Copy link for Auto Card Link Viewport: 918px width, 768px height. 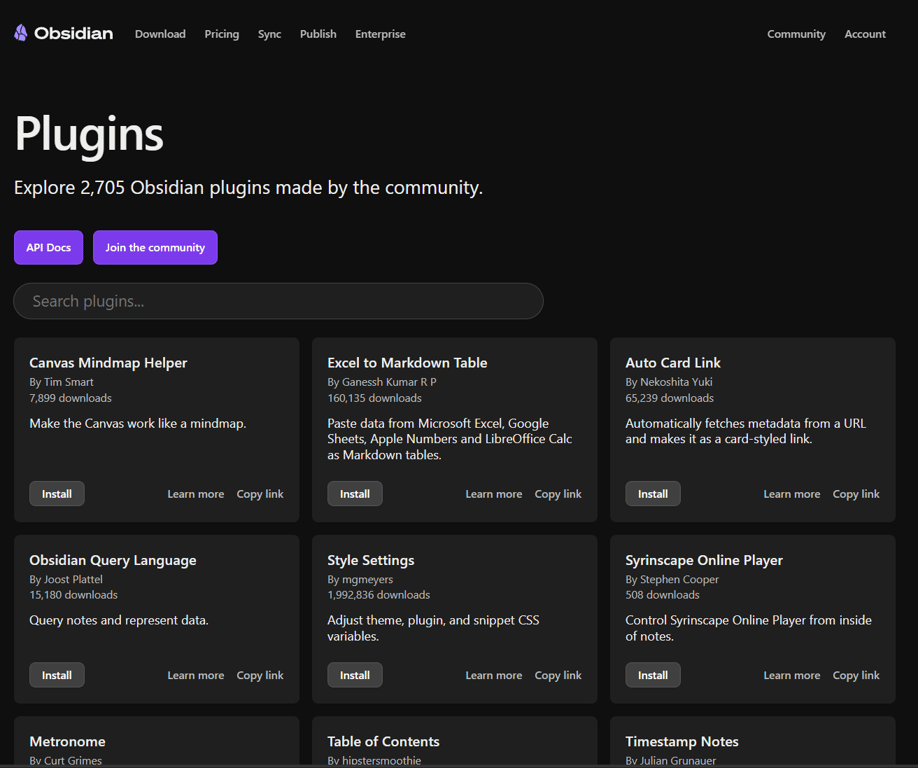pos(856,494)
